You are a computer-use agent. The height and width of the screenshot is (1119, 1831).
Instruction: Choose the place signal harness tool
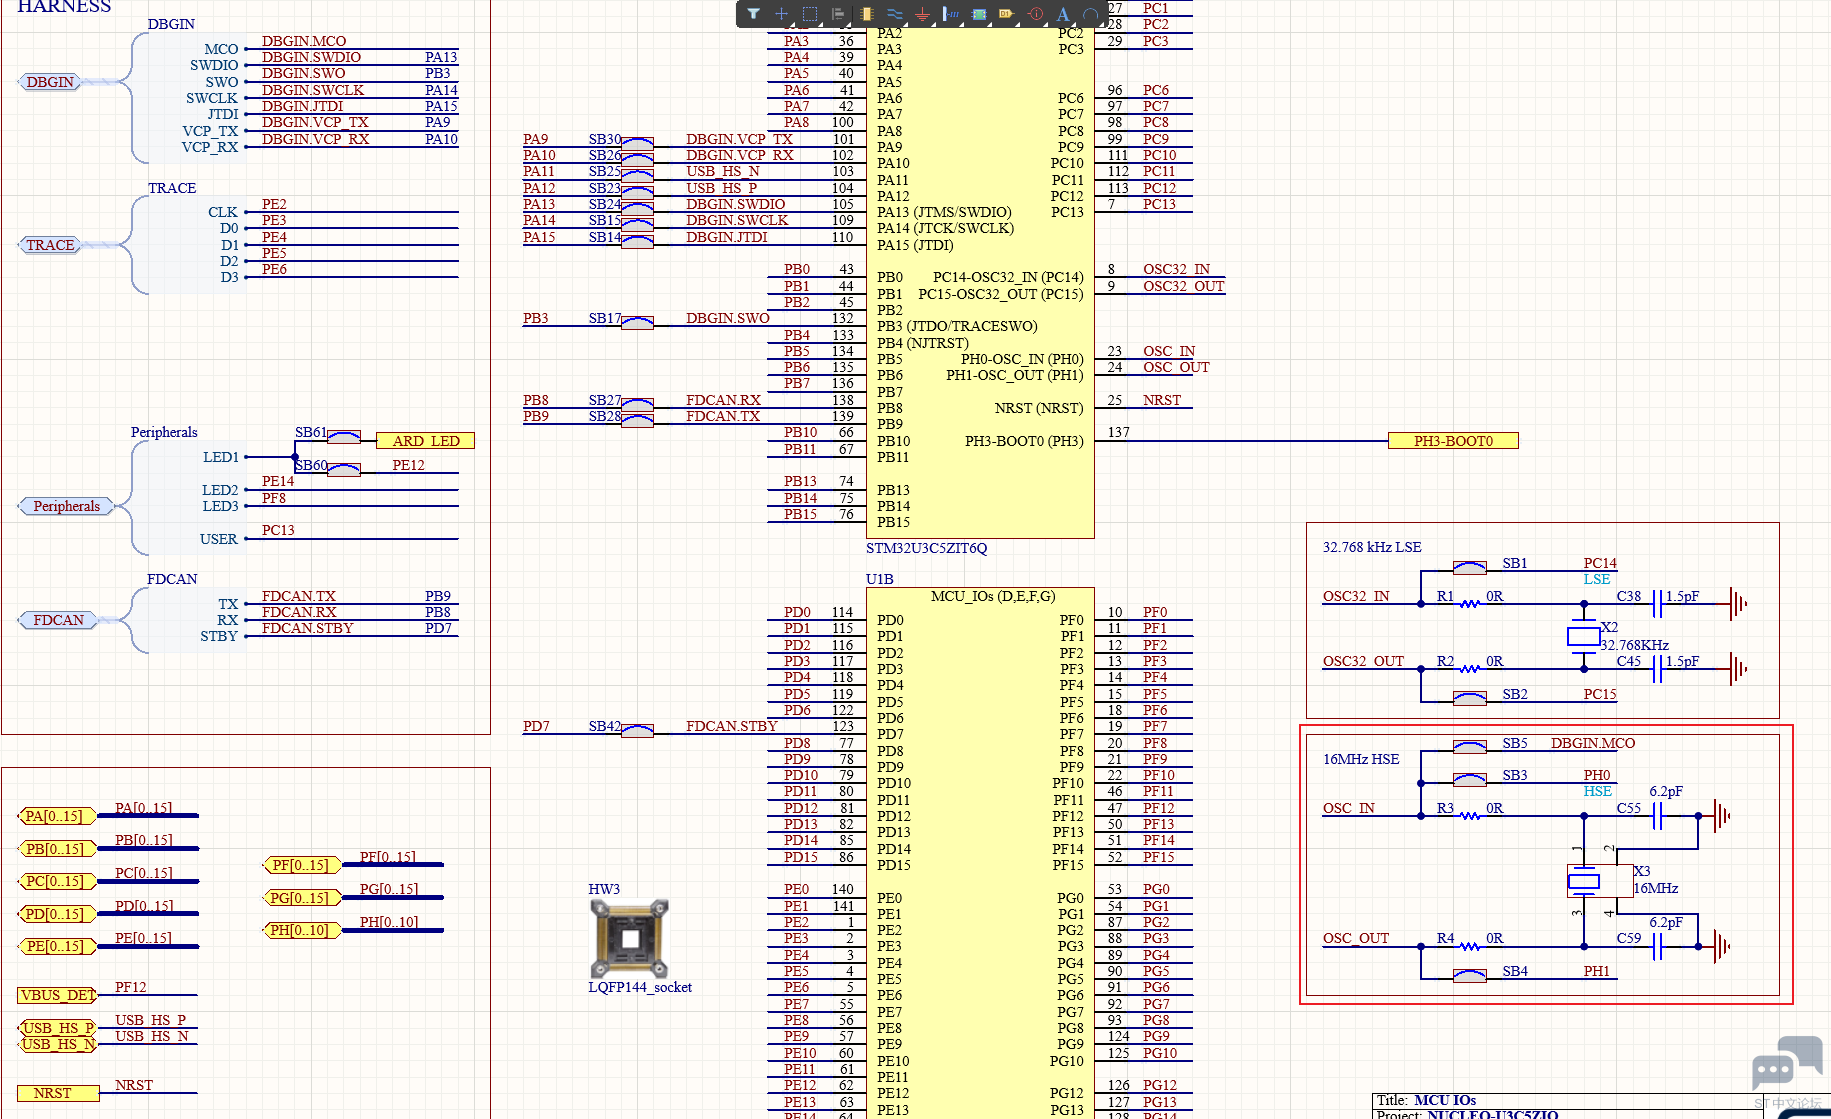[x=950, y=14]
